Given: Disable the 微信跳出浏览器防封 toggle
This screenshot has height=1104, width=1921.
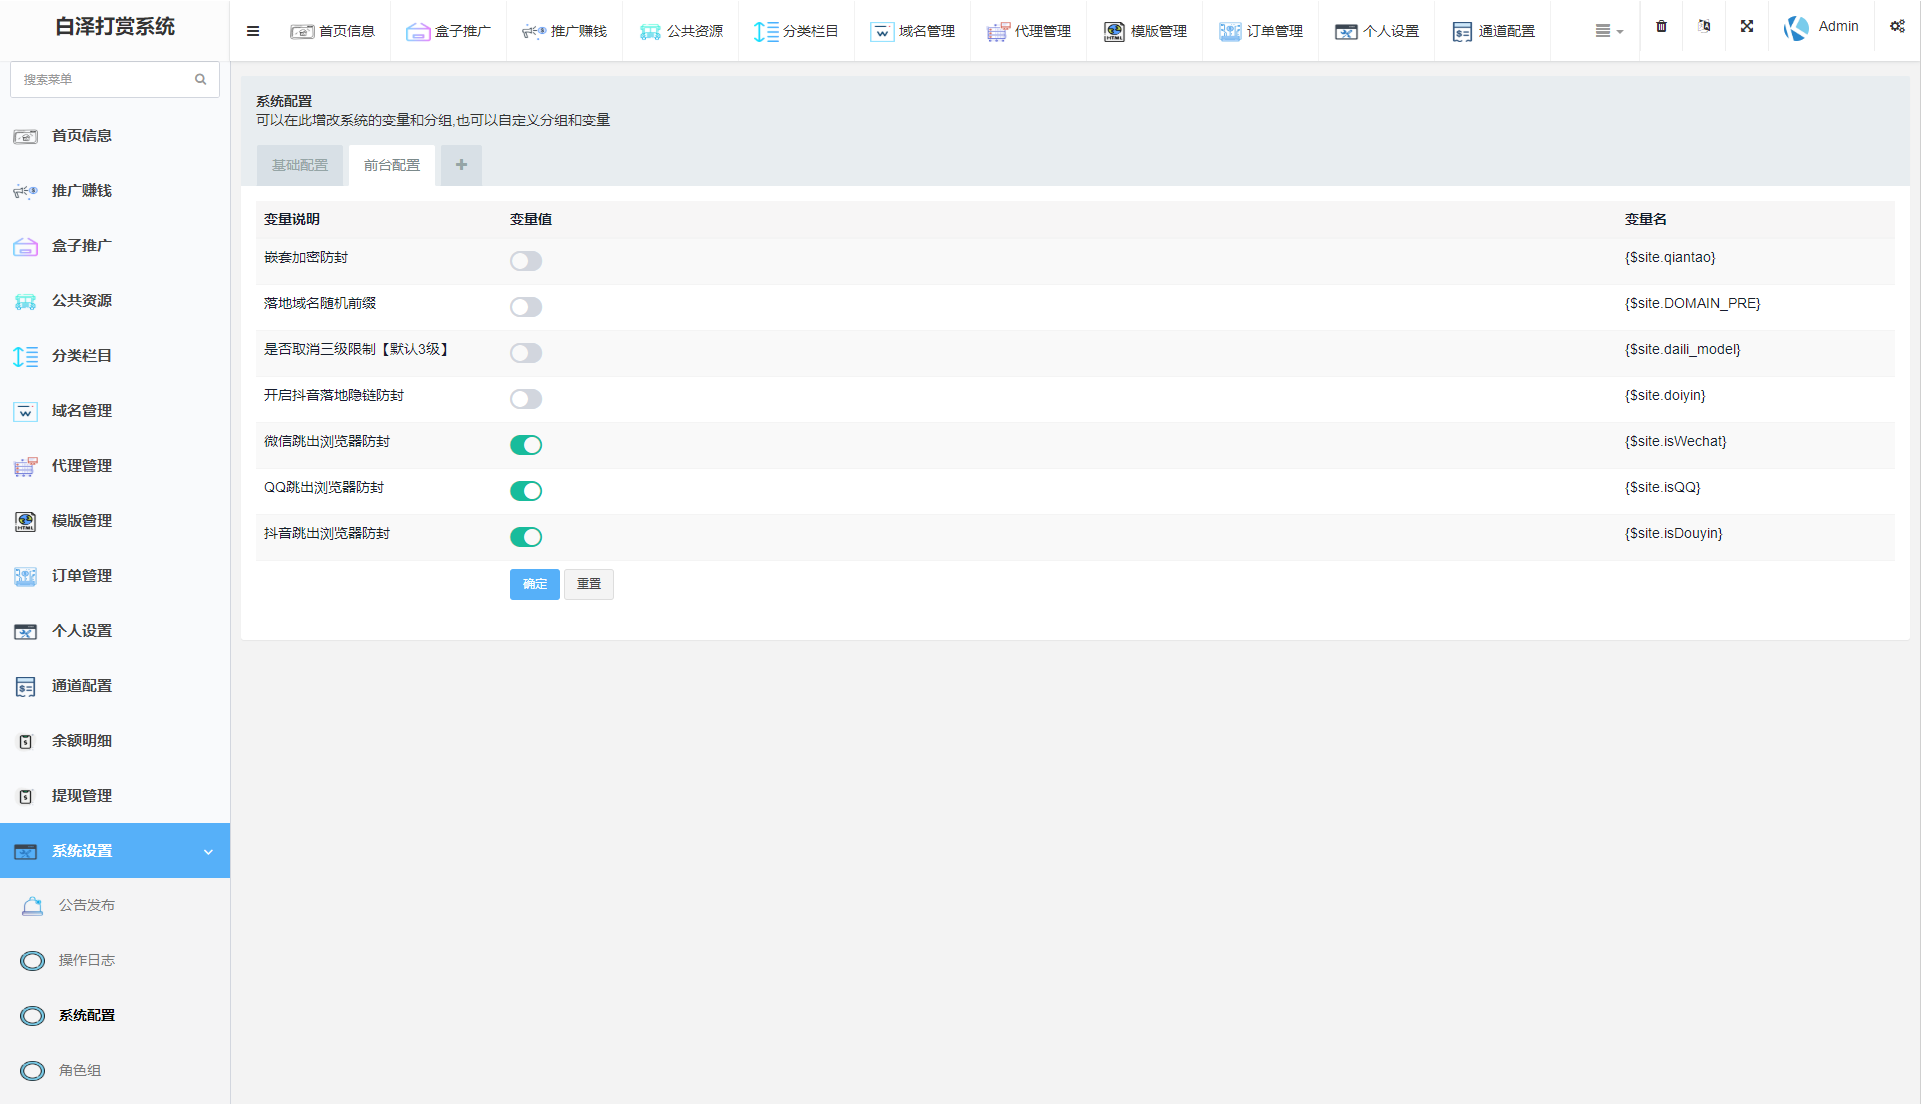Looking at the screenshot, I should click(x=526, y=445).
